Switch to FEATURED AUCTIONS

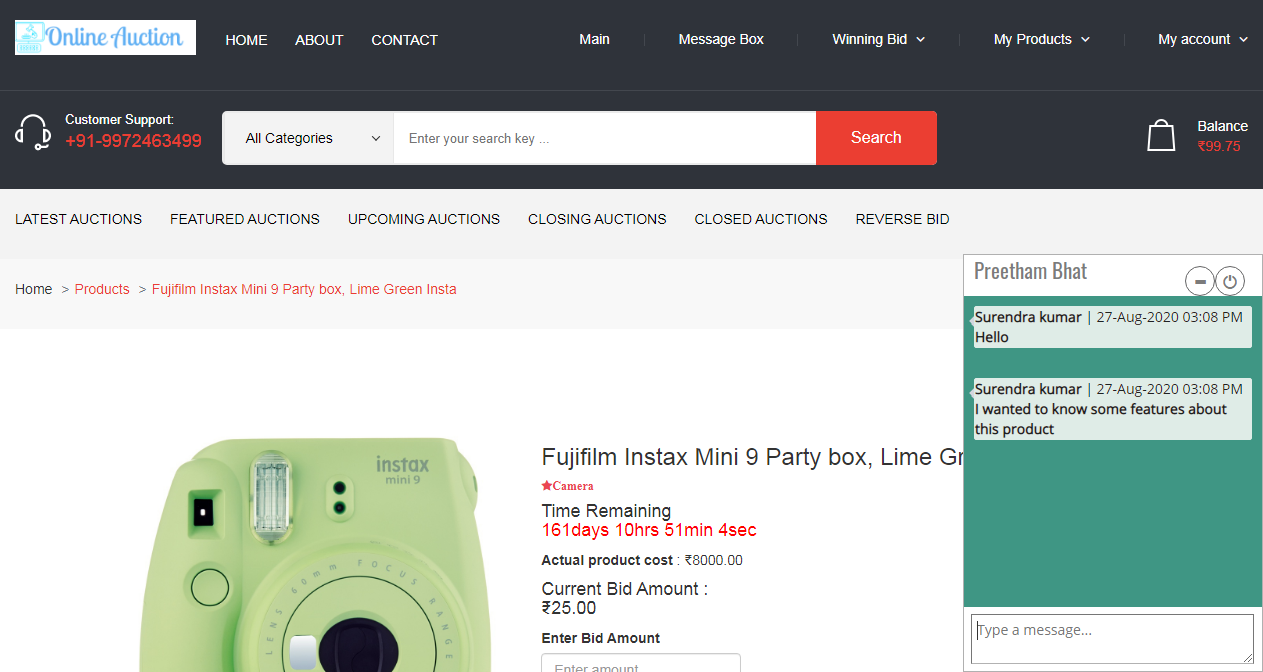coord(245,219)
